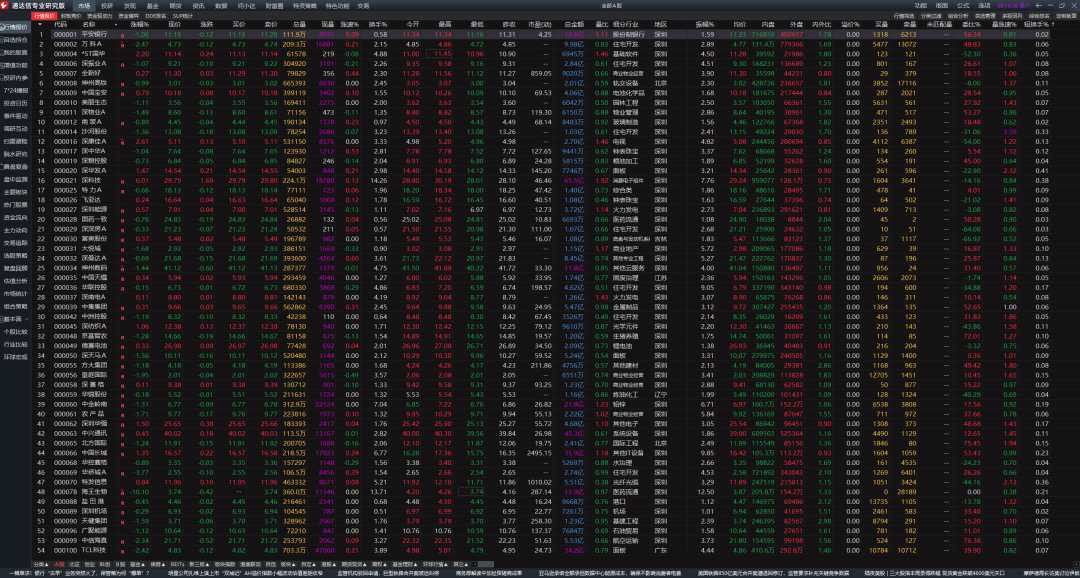Expand the 基金 dropdown in the bottom tab bar

[138, 564]
